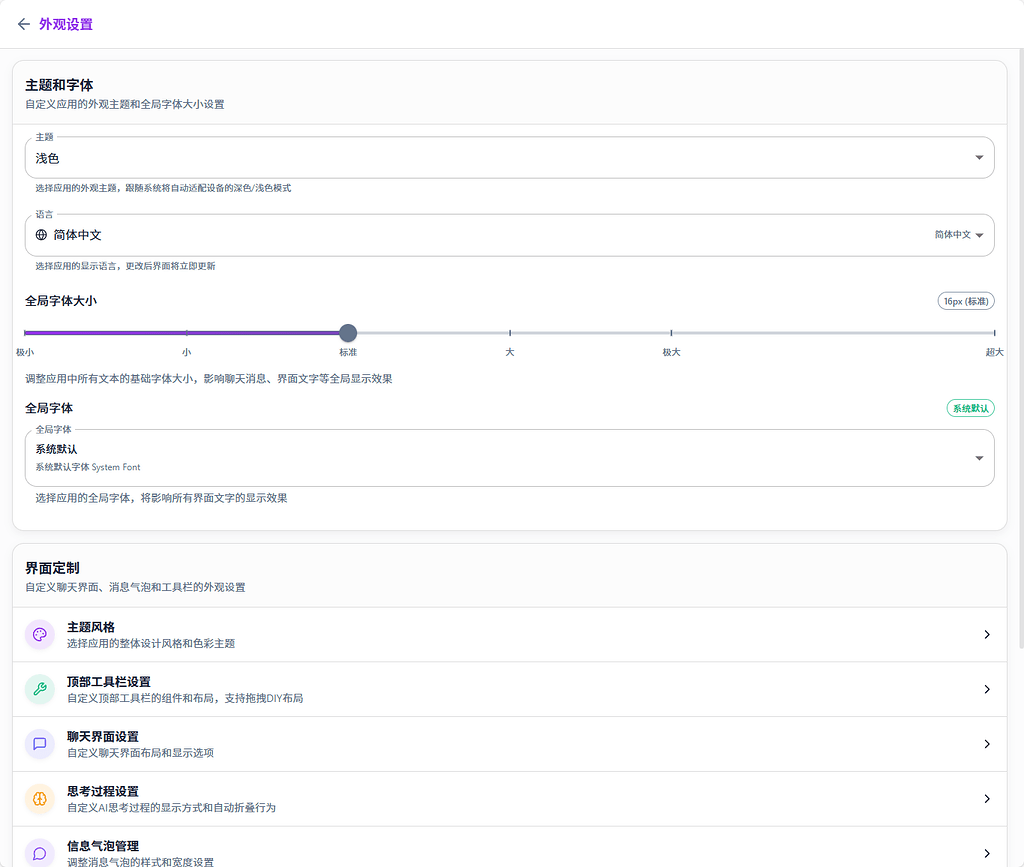Set font size slider to 超大
The height and width of the screenshot is (867, 1024).
click(994, 333)
